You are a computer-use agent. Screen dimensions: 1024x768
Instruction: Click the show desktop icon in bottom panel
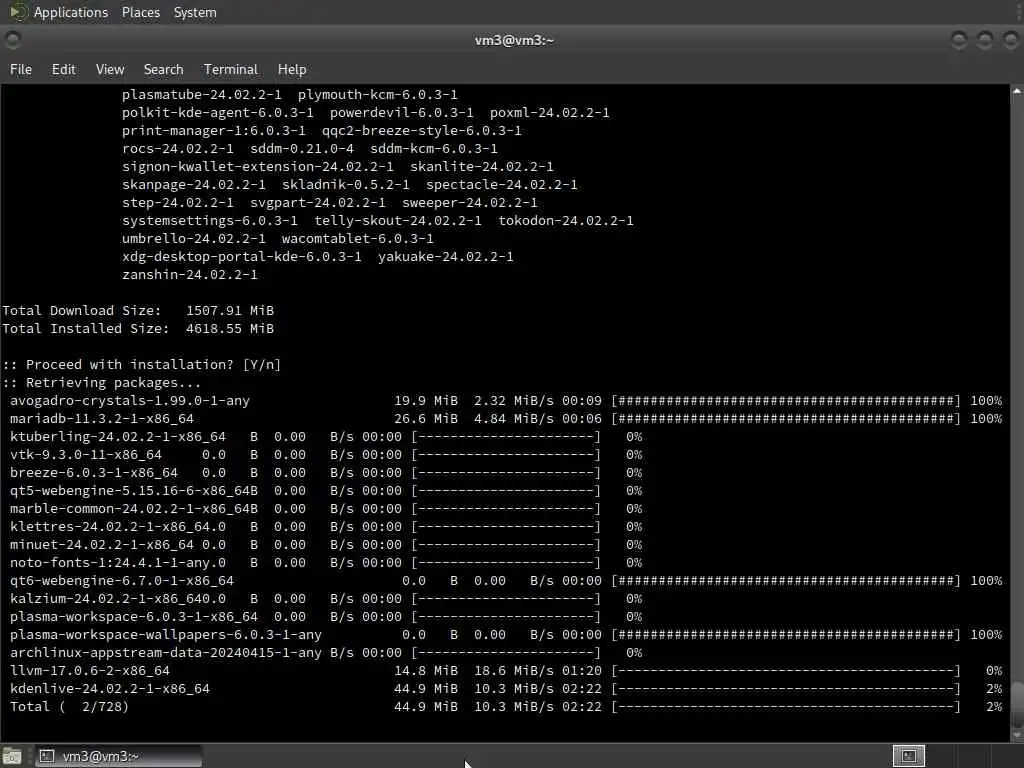coord(12,756)
